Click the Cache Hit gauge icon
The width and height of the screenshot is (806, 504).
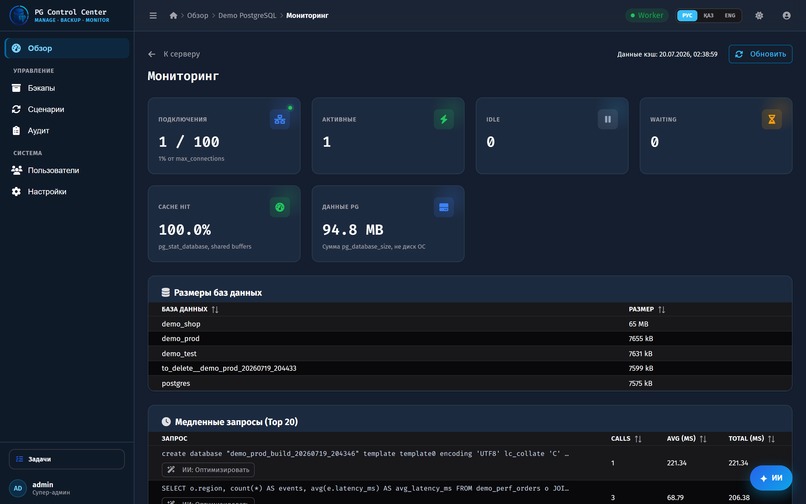(280, 207)
